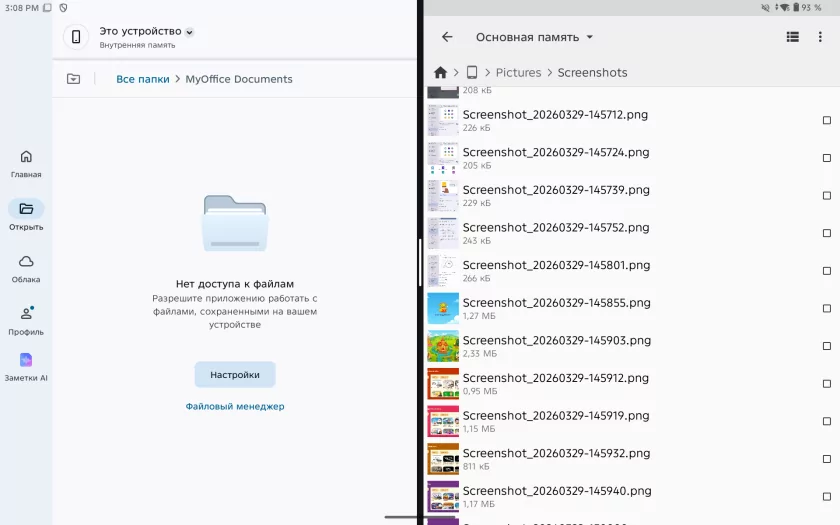This screenshot has height=525, width=840.
Task: Switch to the Открыть tab
Action: click(26, 210)
